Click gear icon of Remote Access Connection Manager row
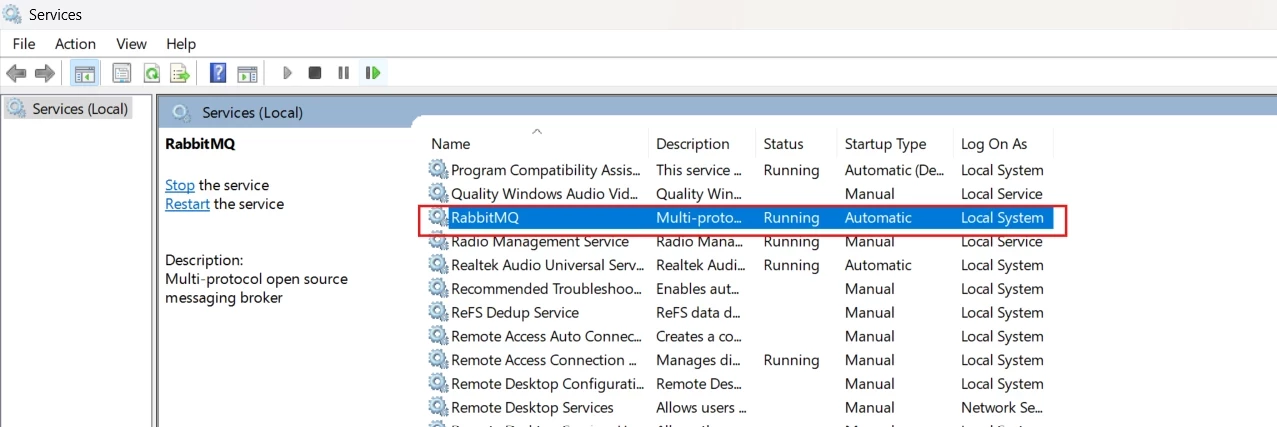Screen dimensions: 1277x427 click(438, 360)
